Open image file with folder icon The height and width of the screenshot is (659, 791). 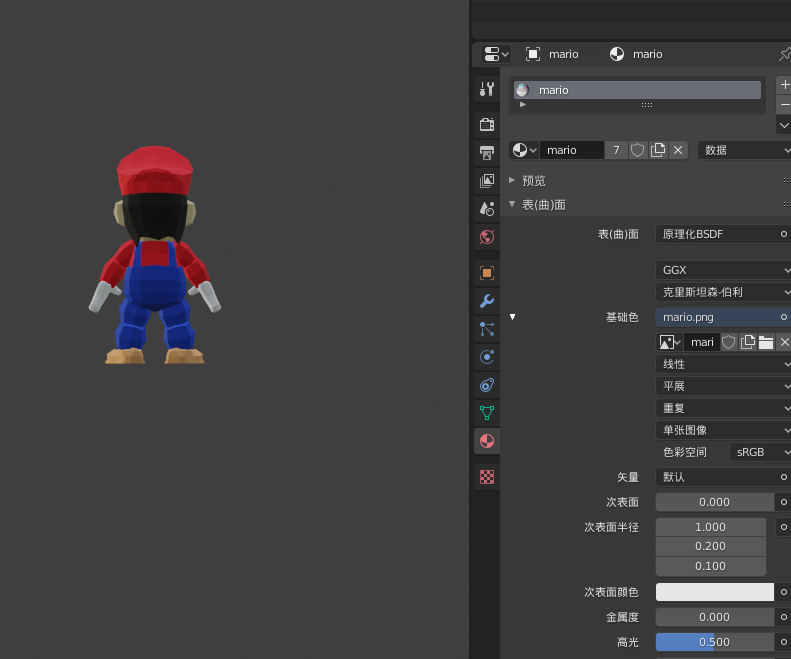[766, 342]
